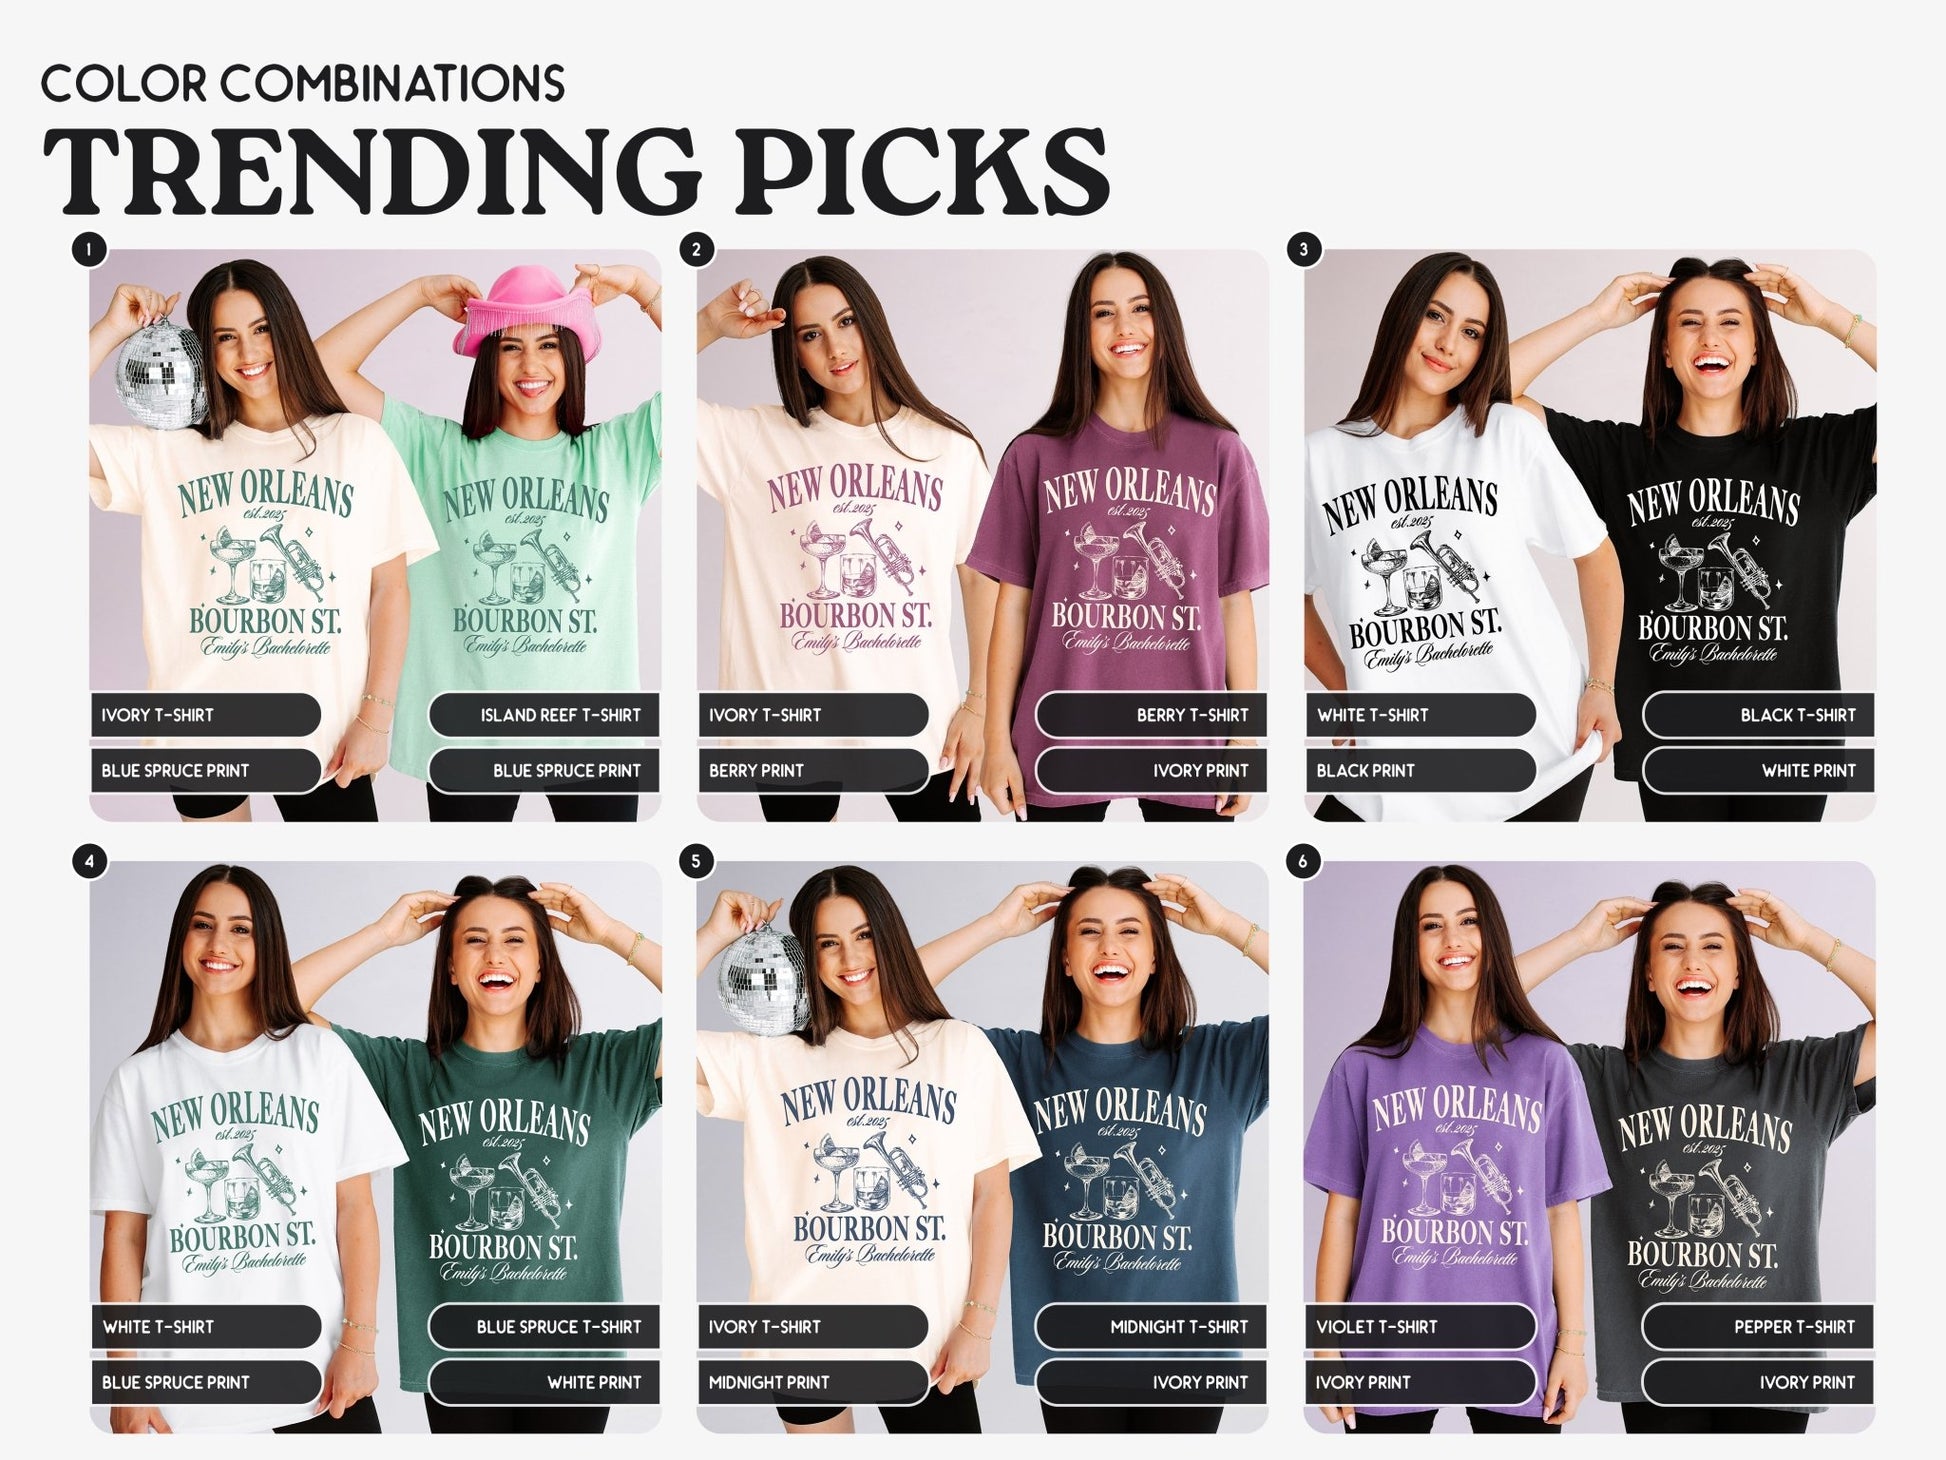Open the white and black shirts photo
The width and height of the screenshot is (1946, 1460).
1589,535
